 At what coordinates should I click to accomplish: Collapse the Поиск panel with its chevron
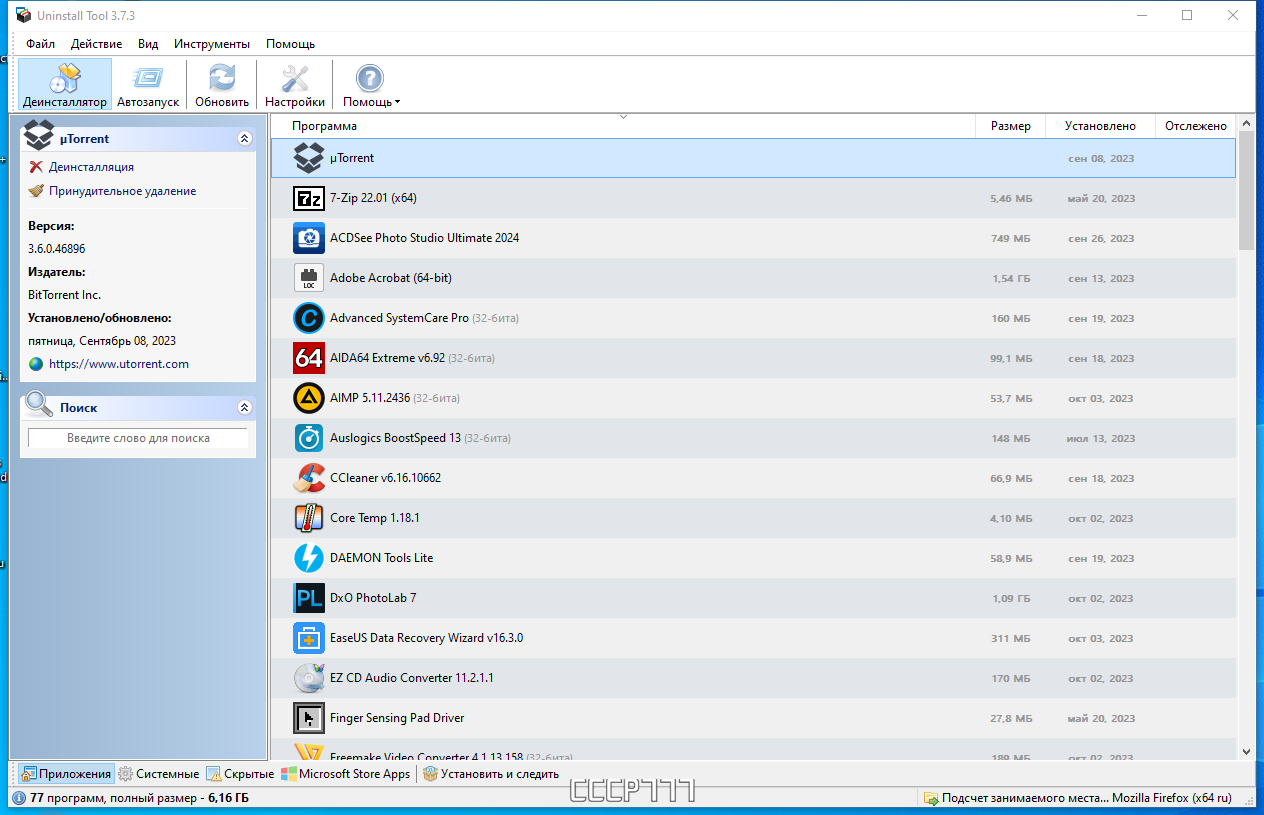(244, 406)
